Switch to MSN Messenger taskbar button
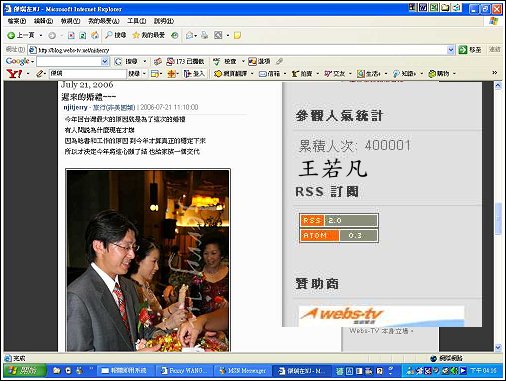The width and height of the screenshot is (506, 381). (242, 371)
